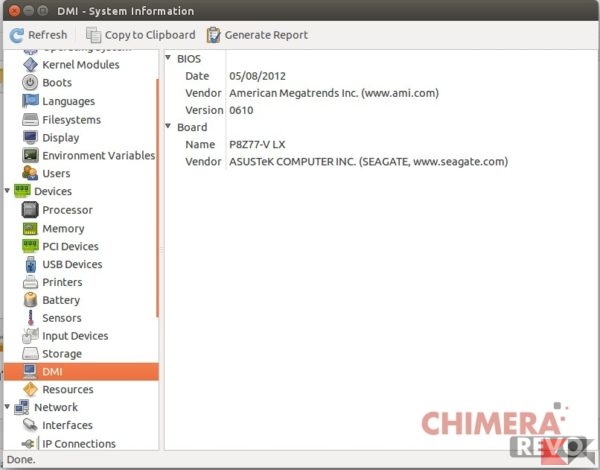Screen dimensions: 600x470
Task: Open the Sensors entry
Action: [62, 318]
